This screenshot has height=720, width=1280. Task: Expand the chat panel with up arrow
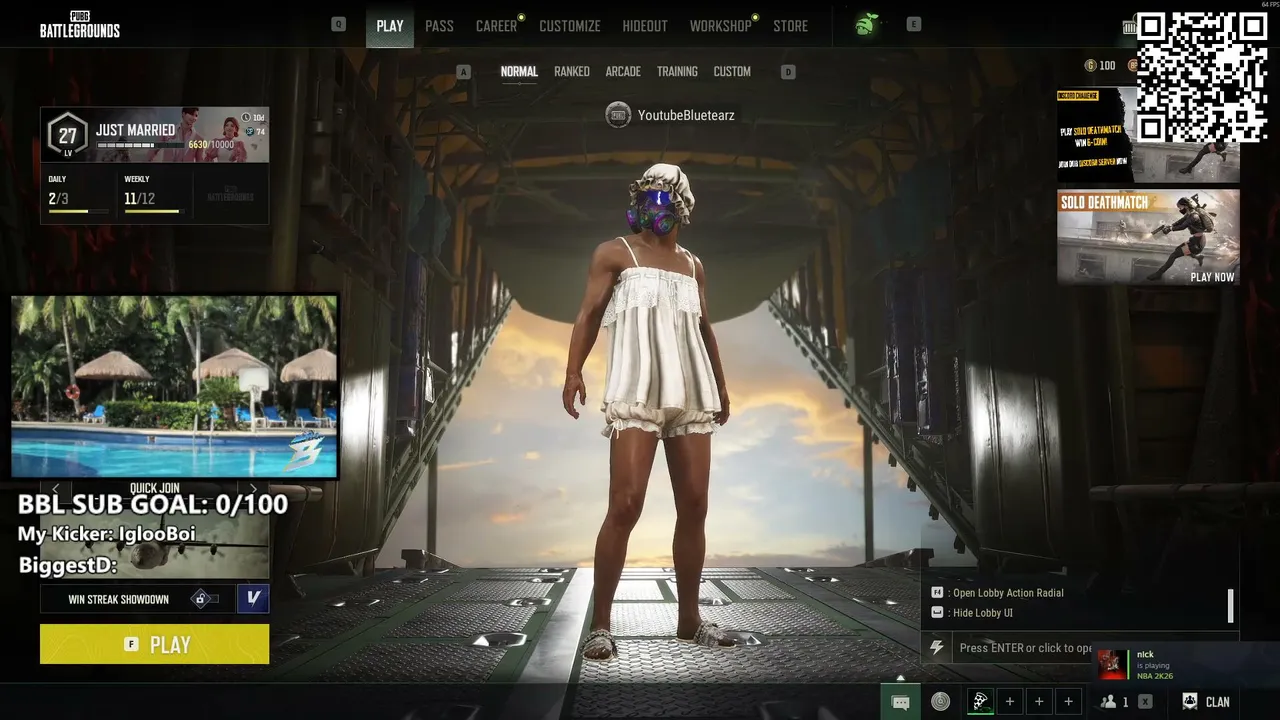coord(900,678)
